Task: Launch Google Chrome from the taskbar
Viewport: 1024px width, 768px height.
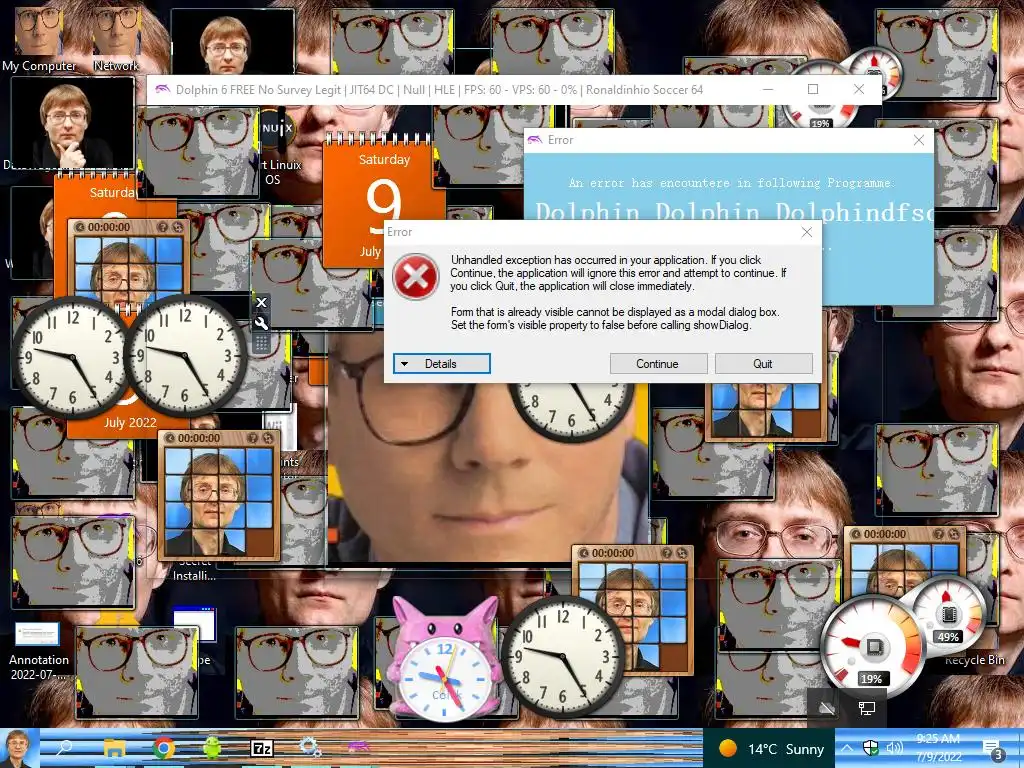Action: 164,748
